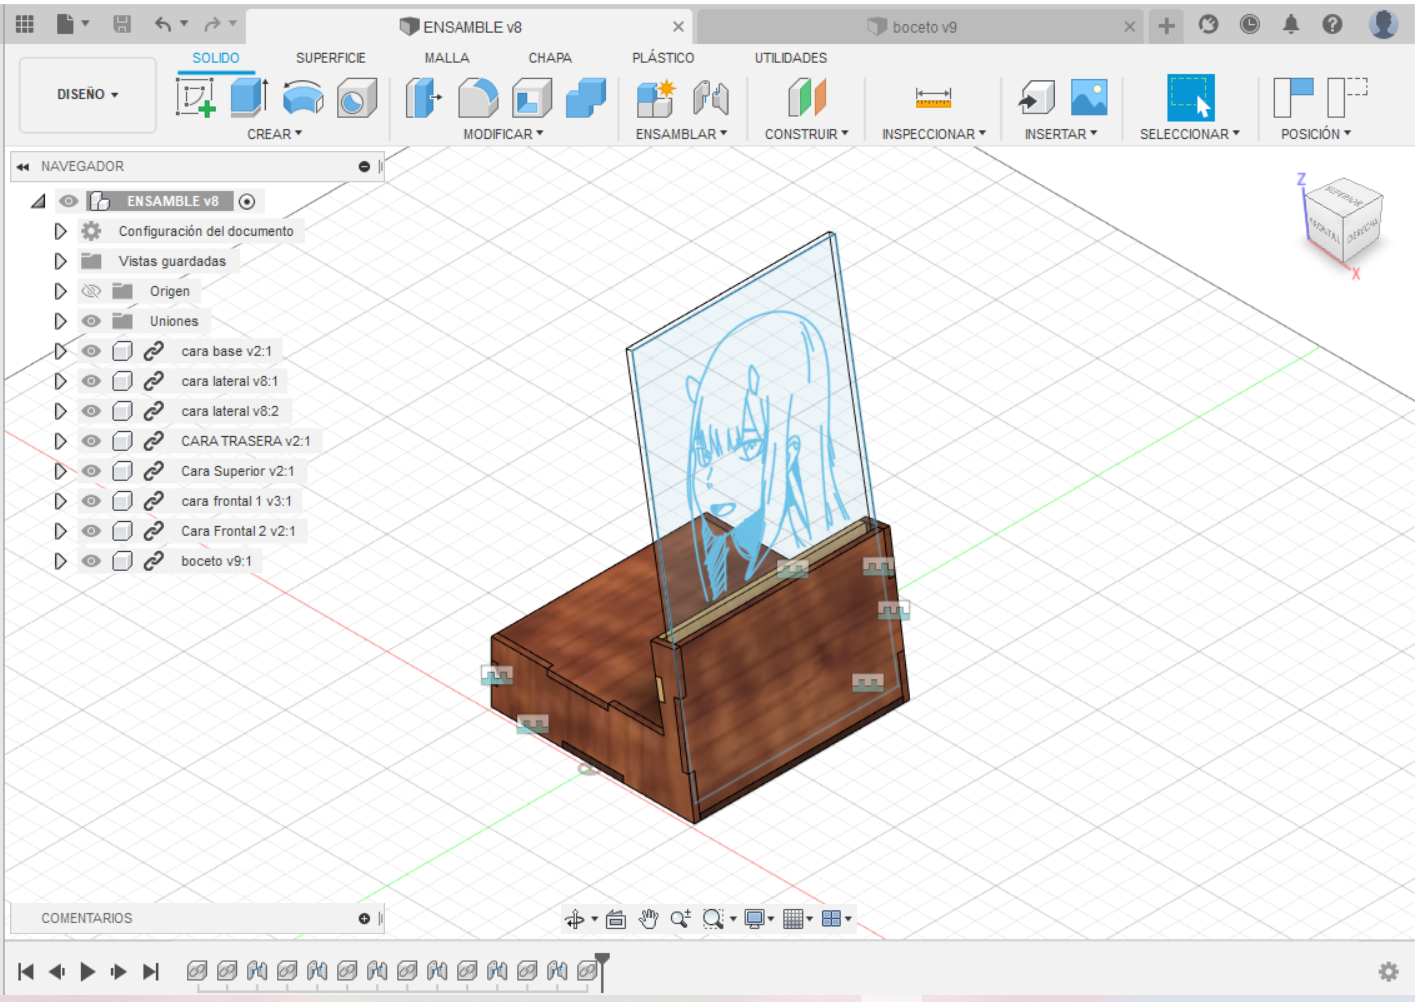1415x1002 pixels.
Task: Select the UTILIDADES ribbon tab
Action: (x=791, y=58)
